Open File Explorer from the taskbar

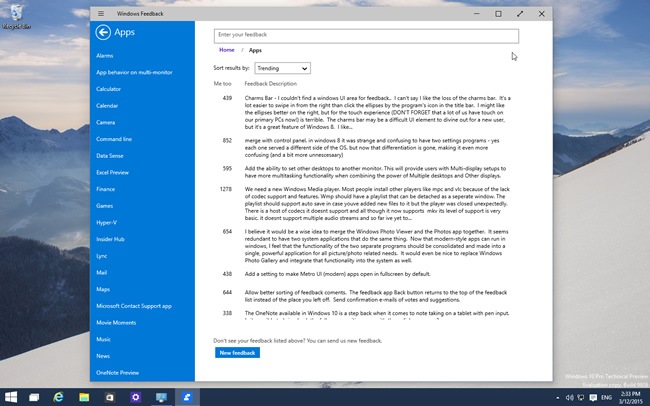click(x=84, y=397)
